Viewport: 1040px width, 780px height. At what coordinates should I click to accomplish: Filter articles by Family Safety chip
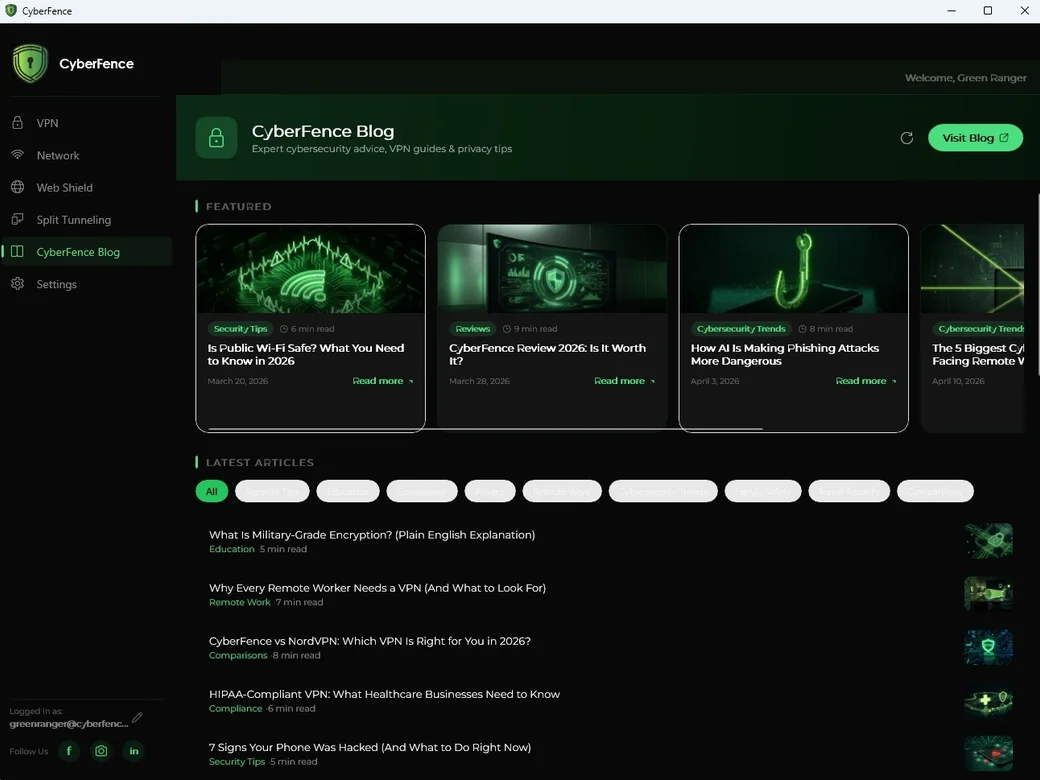(x=763, y=491)
